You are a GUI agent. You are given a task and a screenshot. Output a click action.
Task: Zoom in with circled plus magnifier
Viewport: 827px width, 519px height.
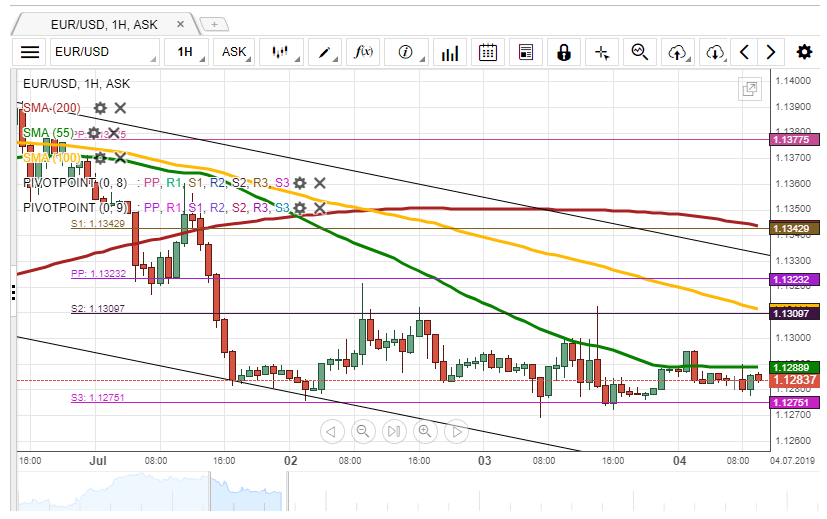tap(425, 432)
